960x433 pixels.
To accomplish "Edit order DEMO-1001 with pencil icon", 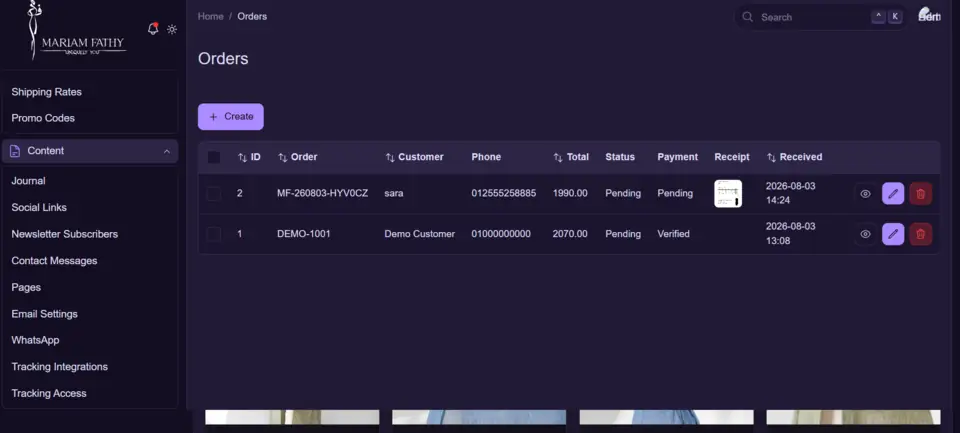I will coord(893,234).
